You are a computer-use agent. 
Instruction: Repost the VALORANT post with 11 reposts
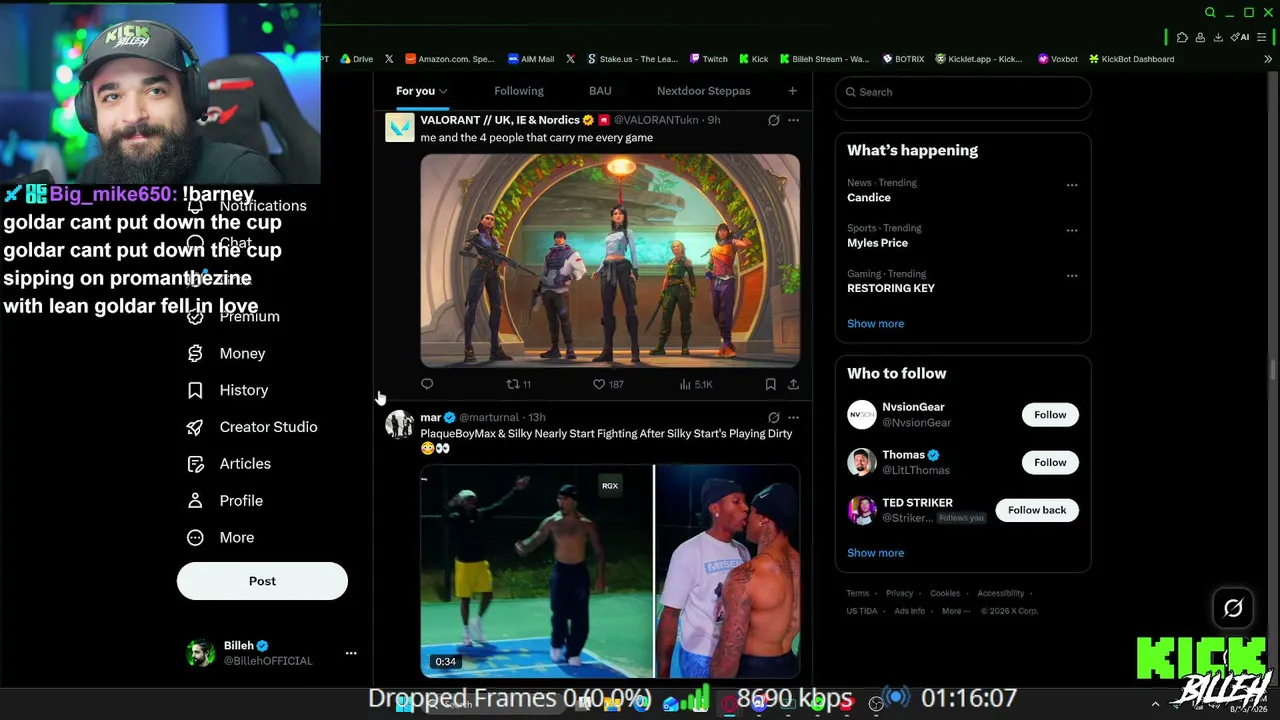click(518, 384)
